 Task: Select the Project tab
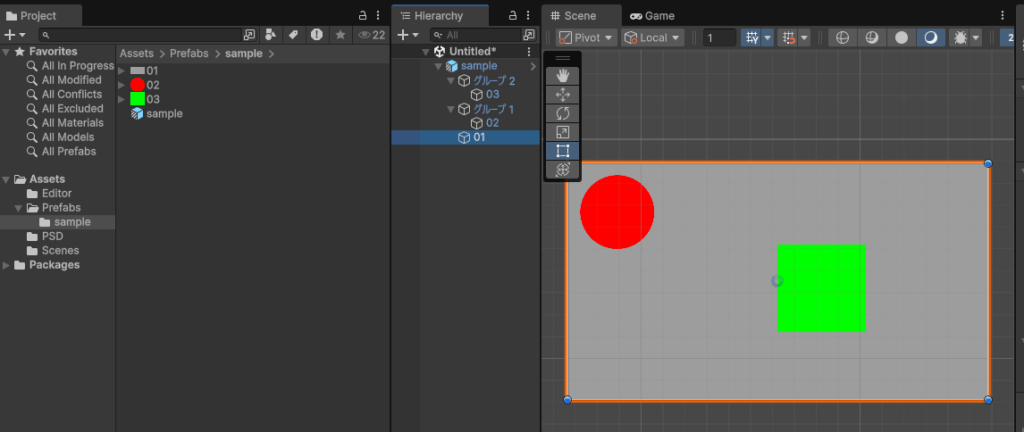click(41, 16)
